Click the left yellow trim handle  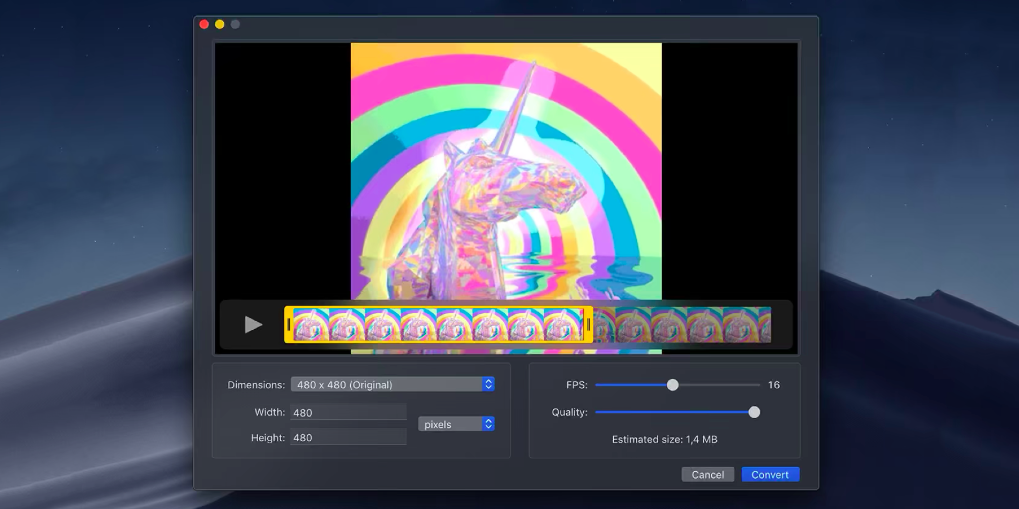(289, 324)
